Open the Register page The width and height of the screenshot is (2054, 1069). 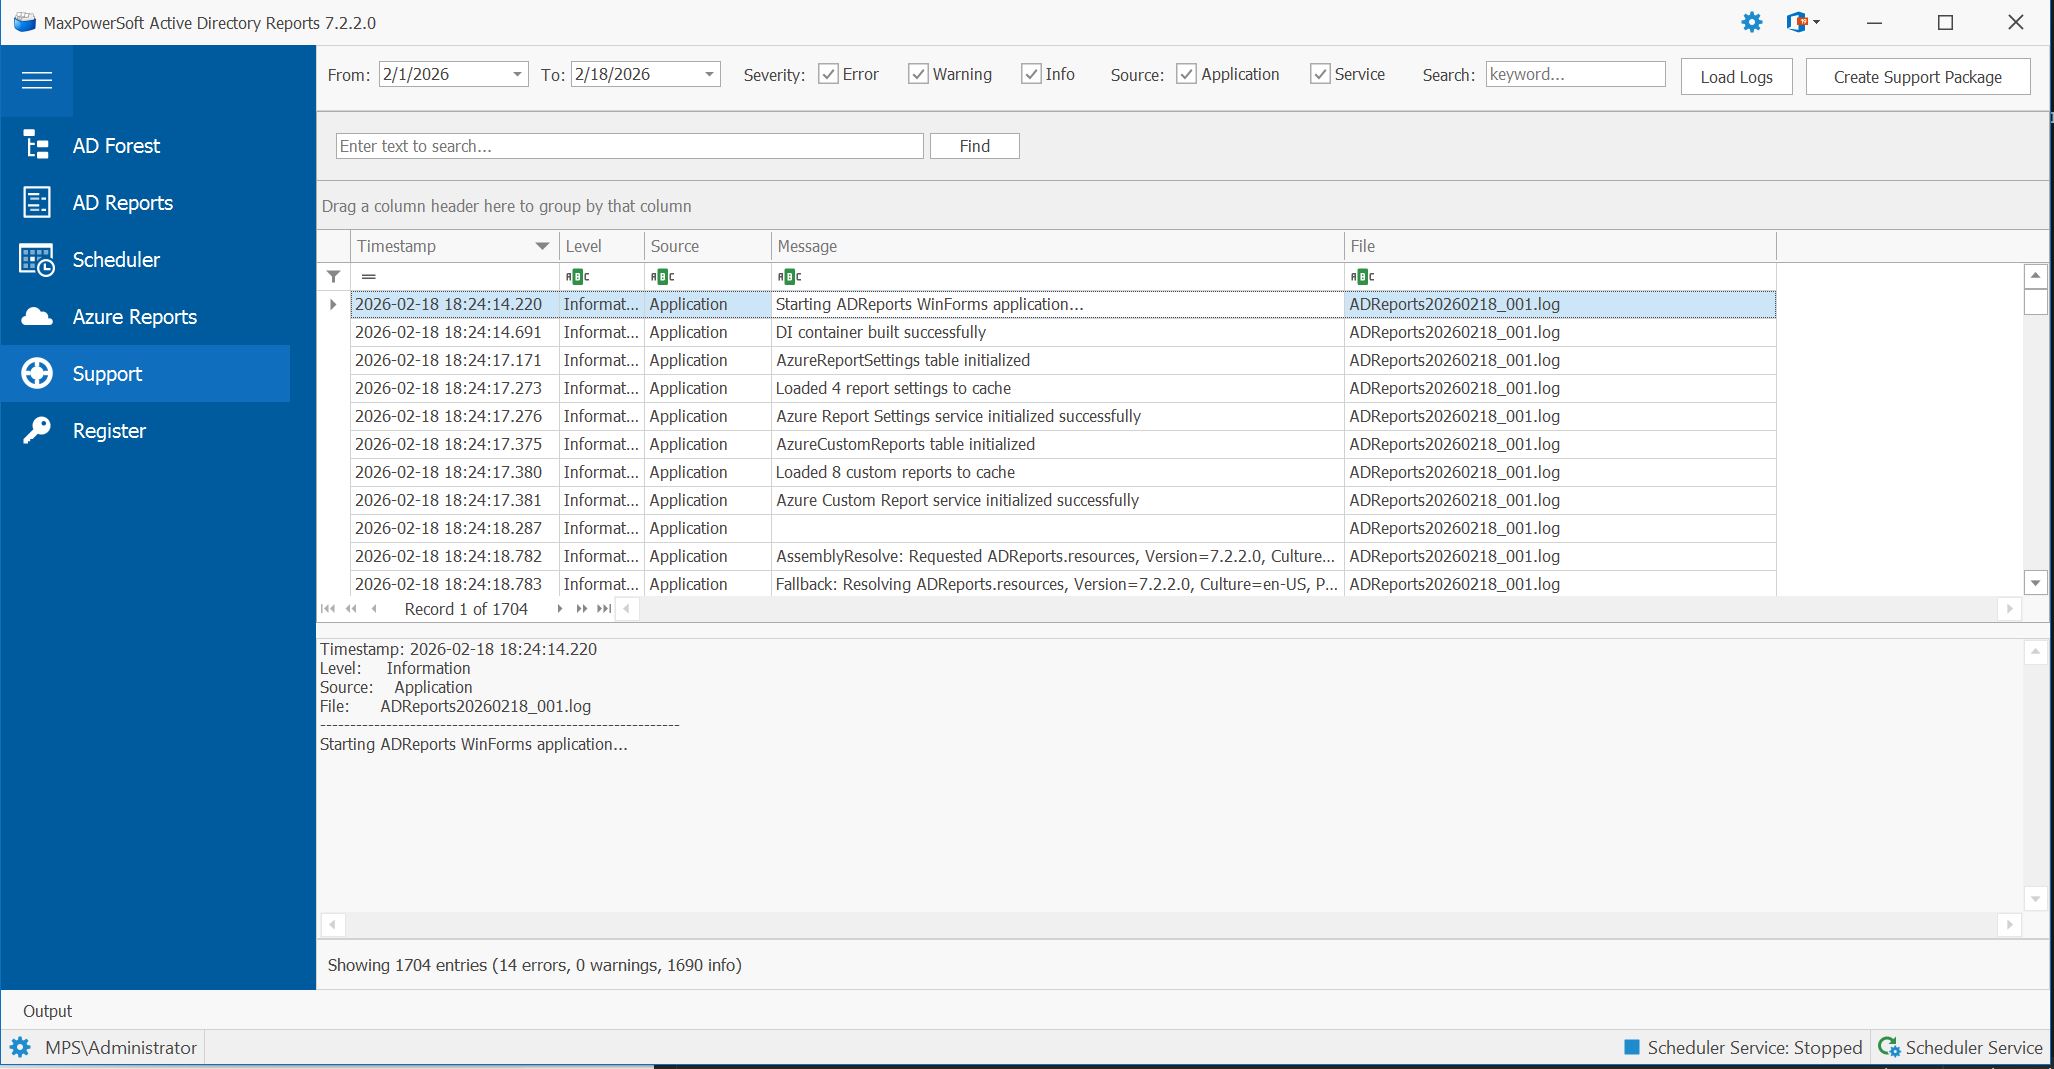pyautogui.click(x=109, y=431)
